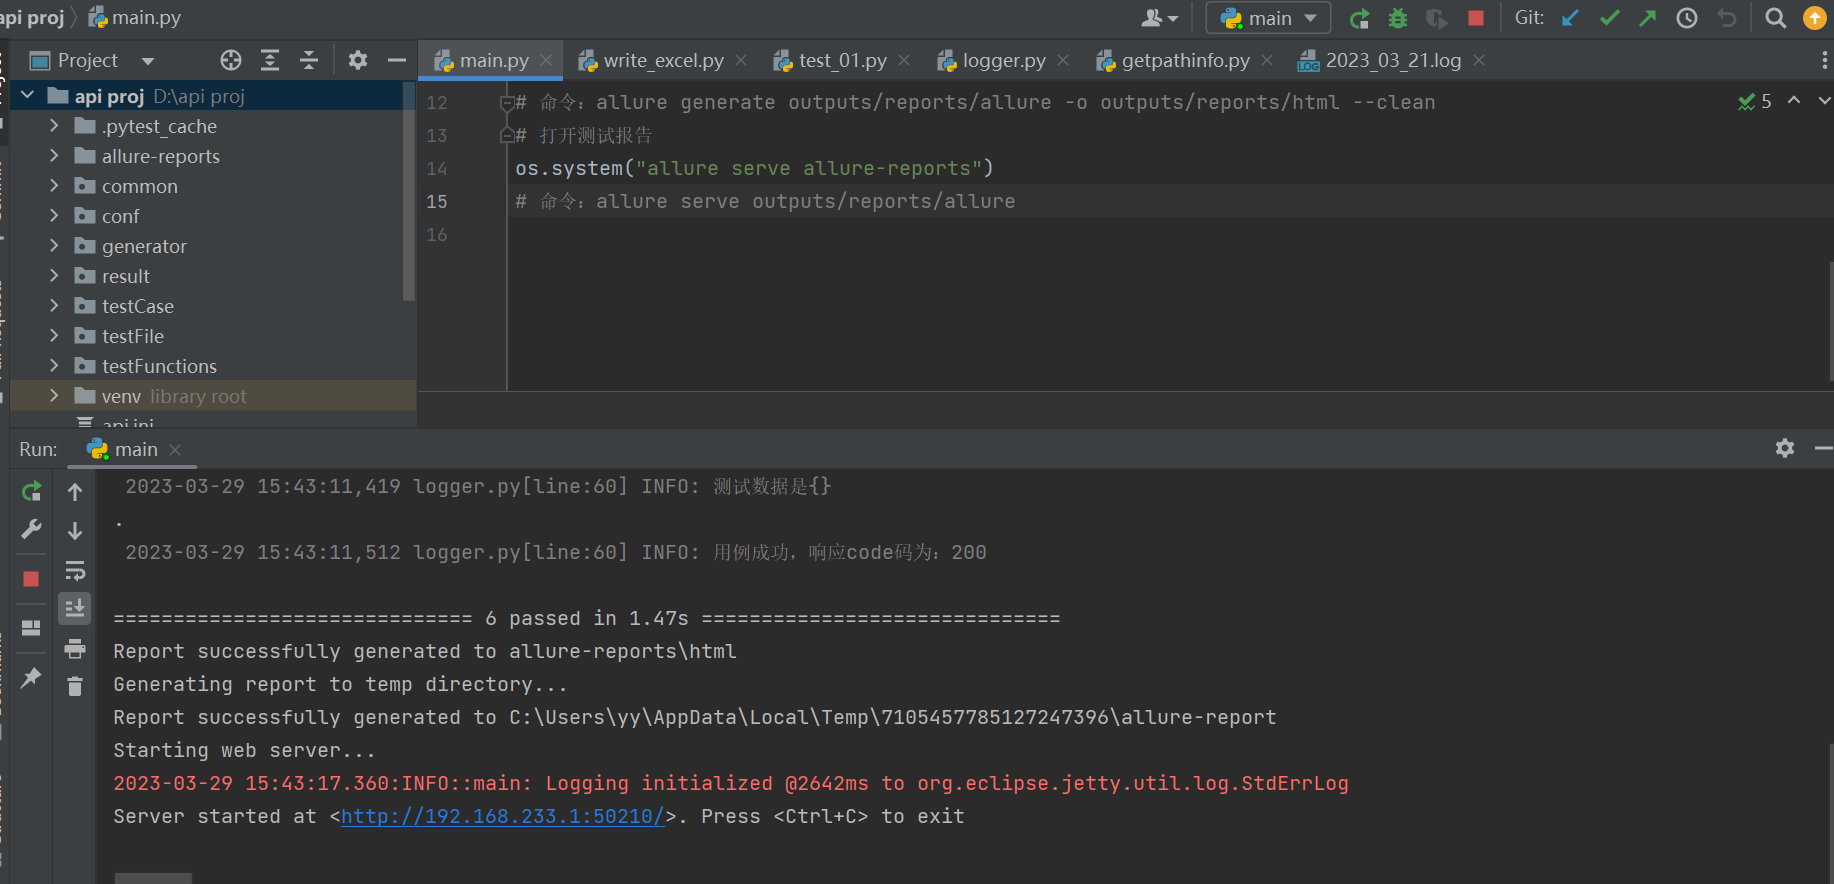This screenshot has height=884, width=1834.
Task: Click the Rerun icon in top toolbar
Action: click(1359, 18)
